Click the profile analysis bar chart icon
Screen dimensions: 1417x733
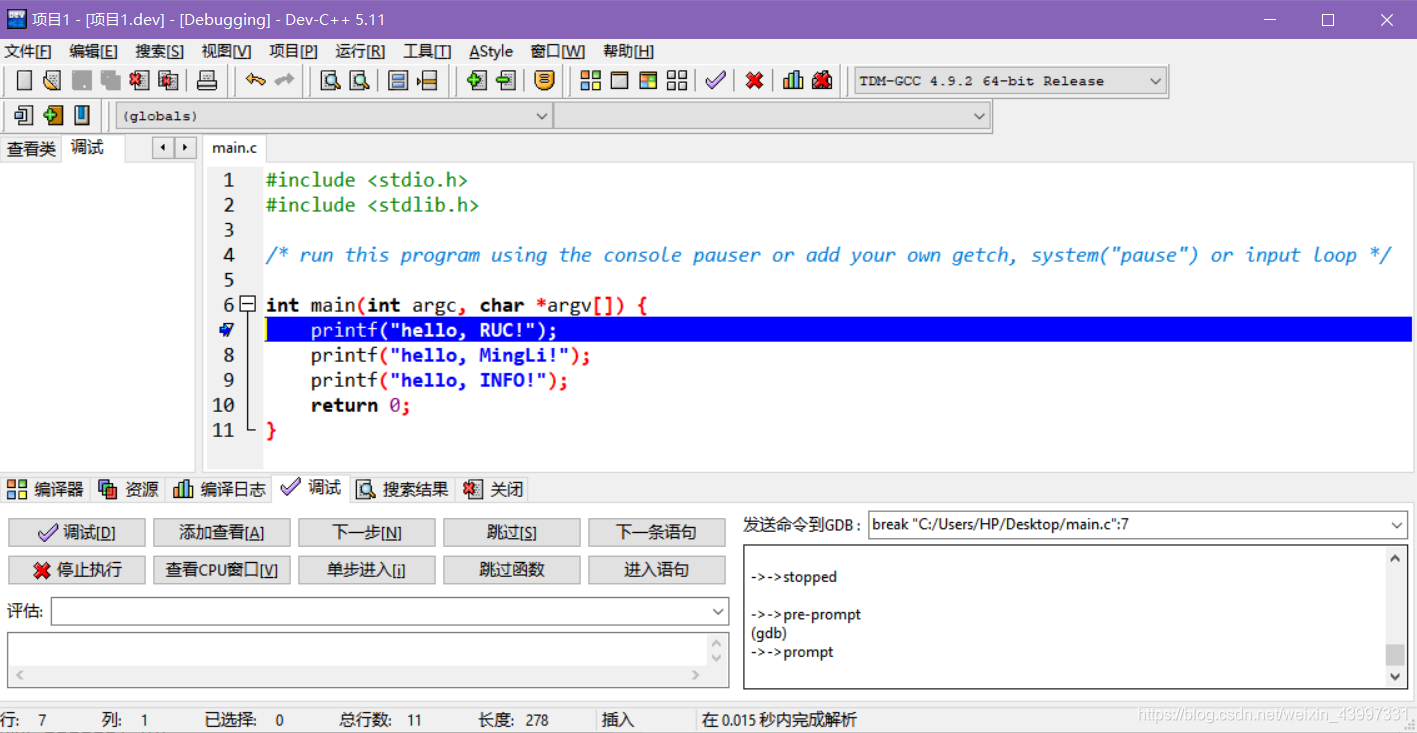(x=793, y=81)
